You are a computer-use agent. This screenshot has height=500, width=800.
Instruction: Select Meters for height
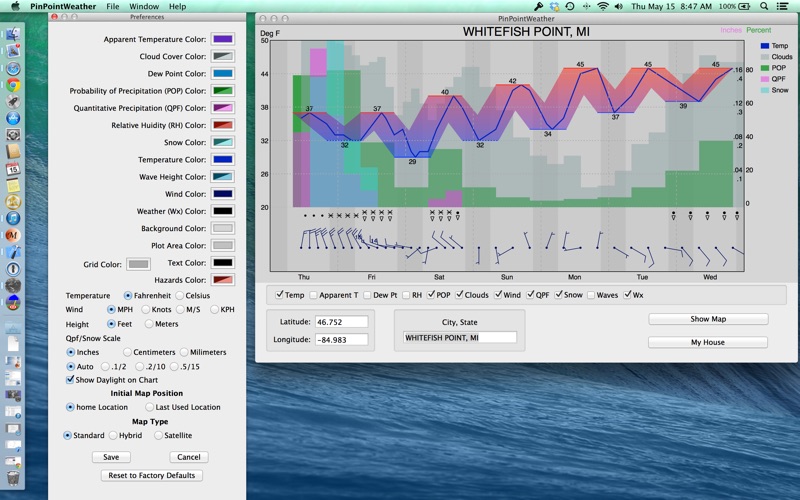tap(149, 323)
